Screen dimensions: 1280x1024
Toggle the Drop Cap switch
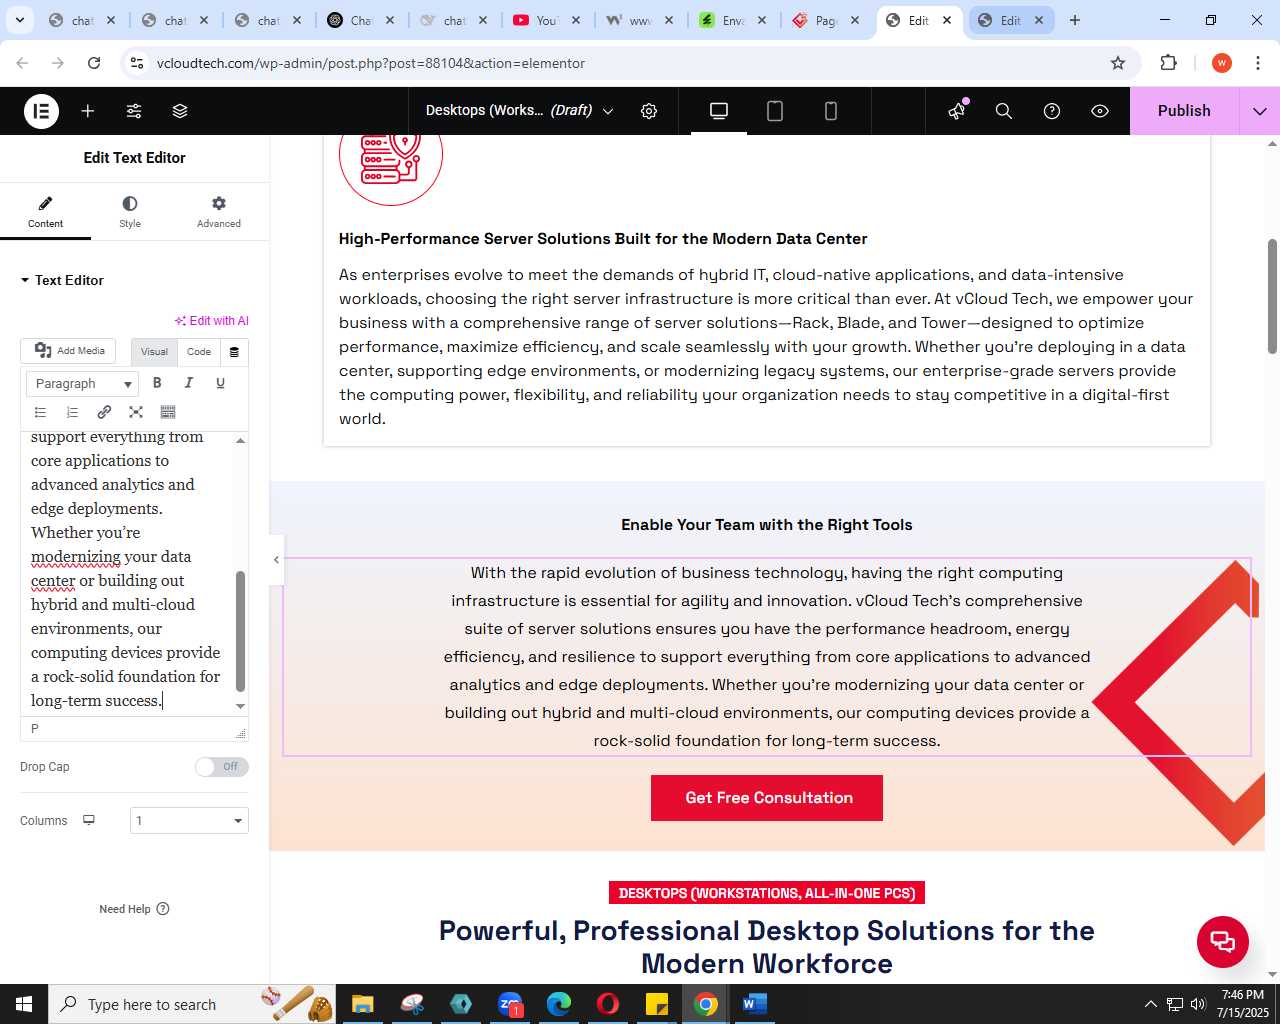click(222, 767)
